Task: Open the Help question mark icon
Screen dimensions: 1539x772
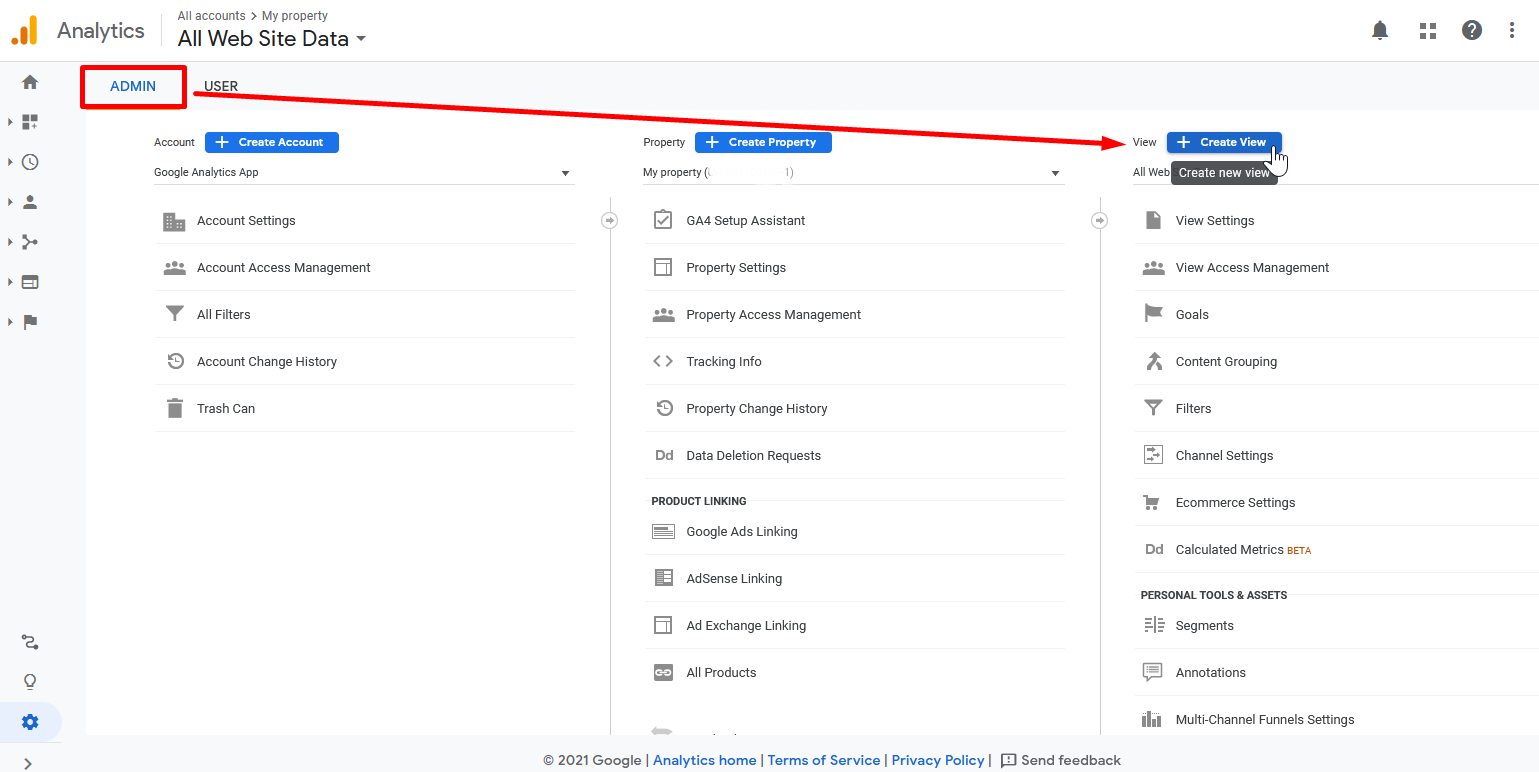Action: coord(1472,30)
